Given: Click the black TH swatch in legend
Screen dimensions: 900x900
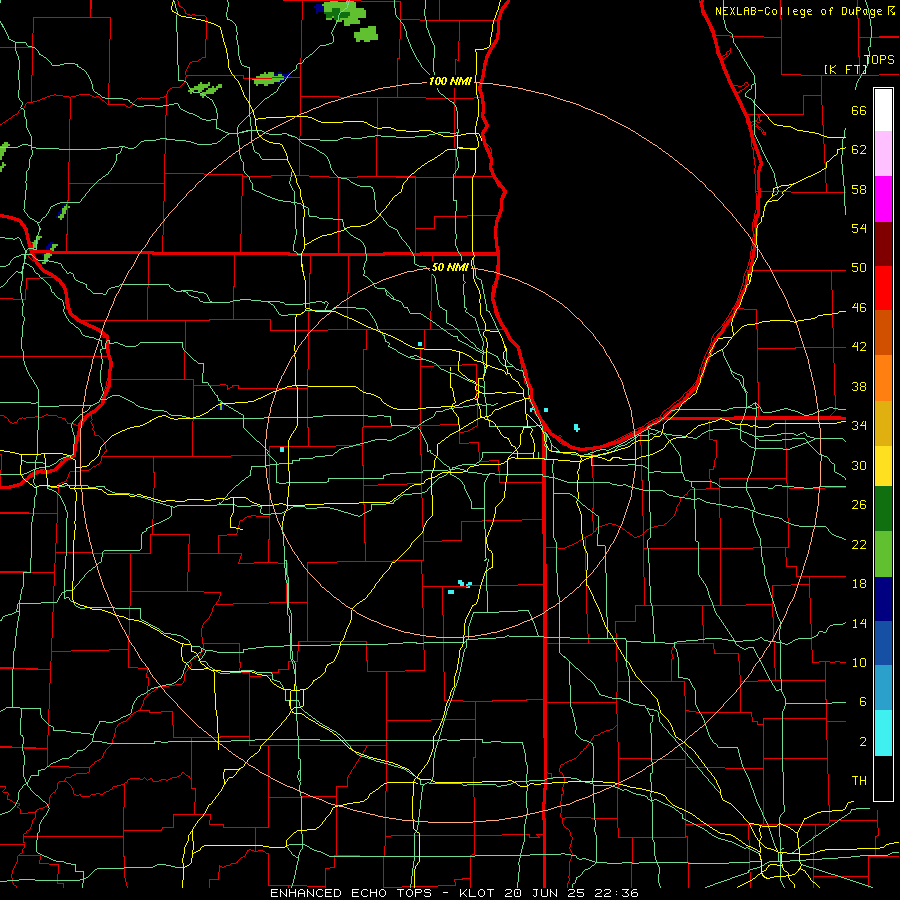Looking at the screenshot, I should (883, 777).
